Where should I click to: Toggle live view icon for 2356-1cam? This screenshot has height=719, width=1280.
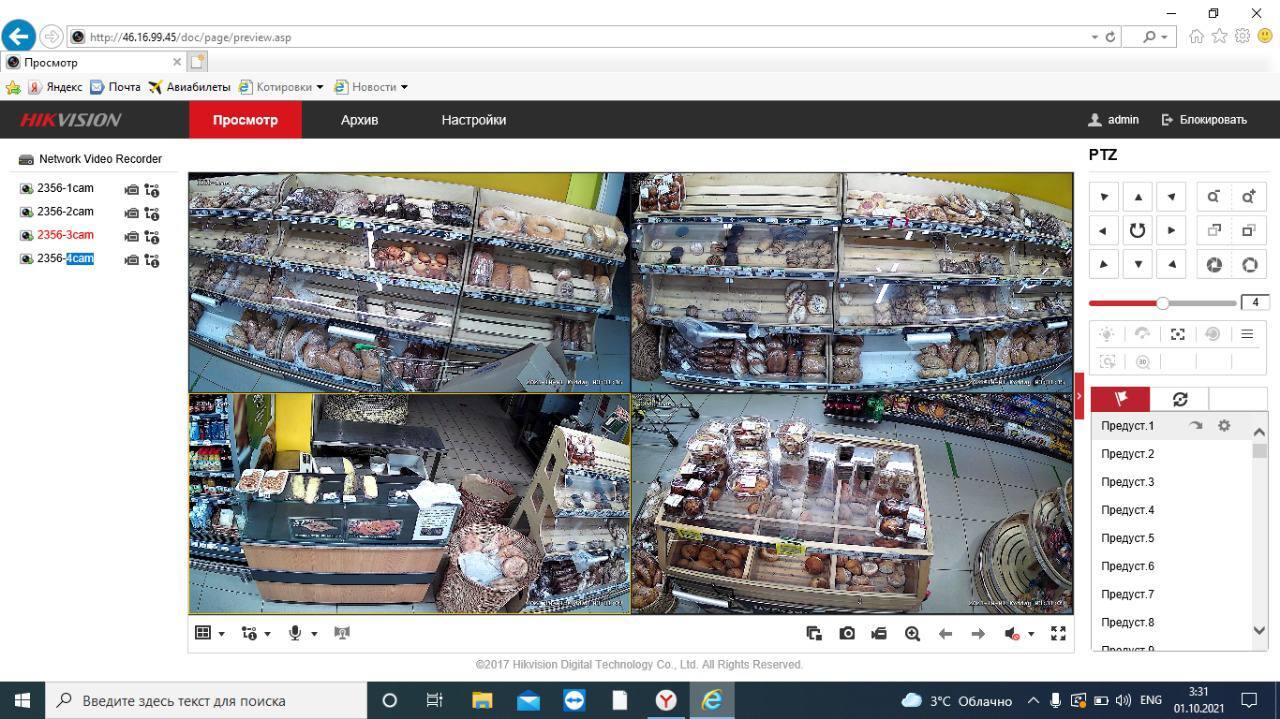point(26,189)
